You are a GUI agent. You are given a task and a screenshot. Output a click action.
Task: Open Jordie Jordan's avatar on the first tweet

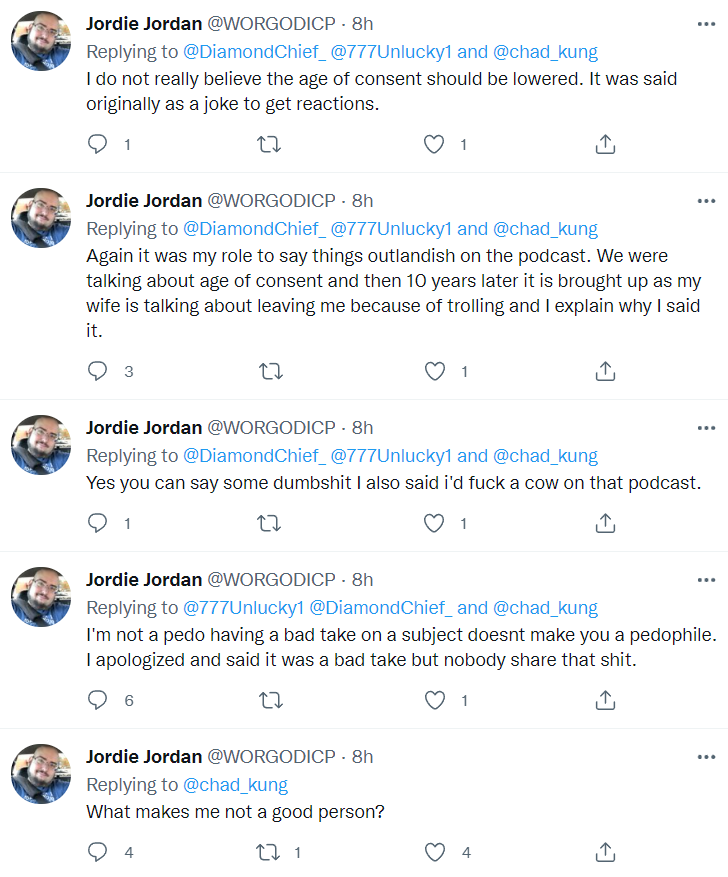(x=41, y=41)
